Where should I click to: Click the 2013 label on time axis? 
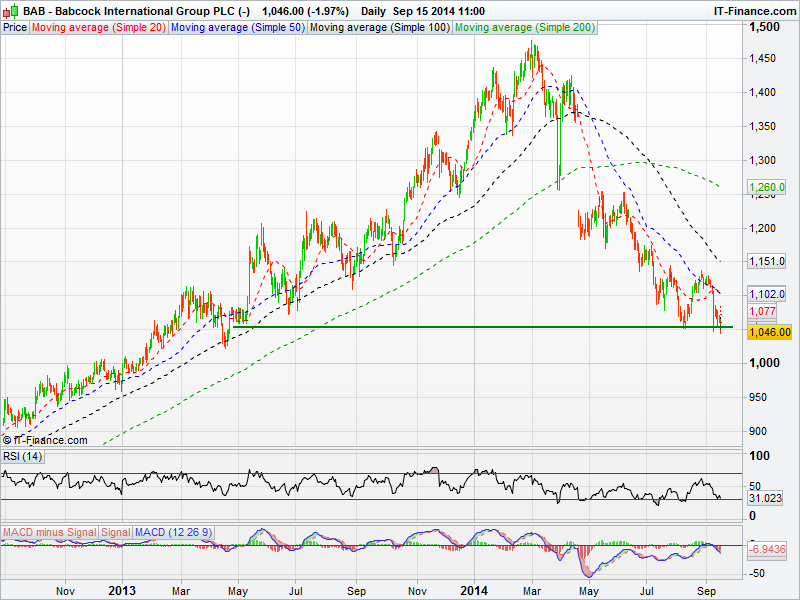(122, 591)
